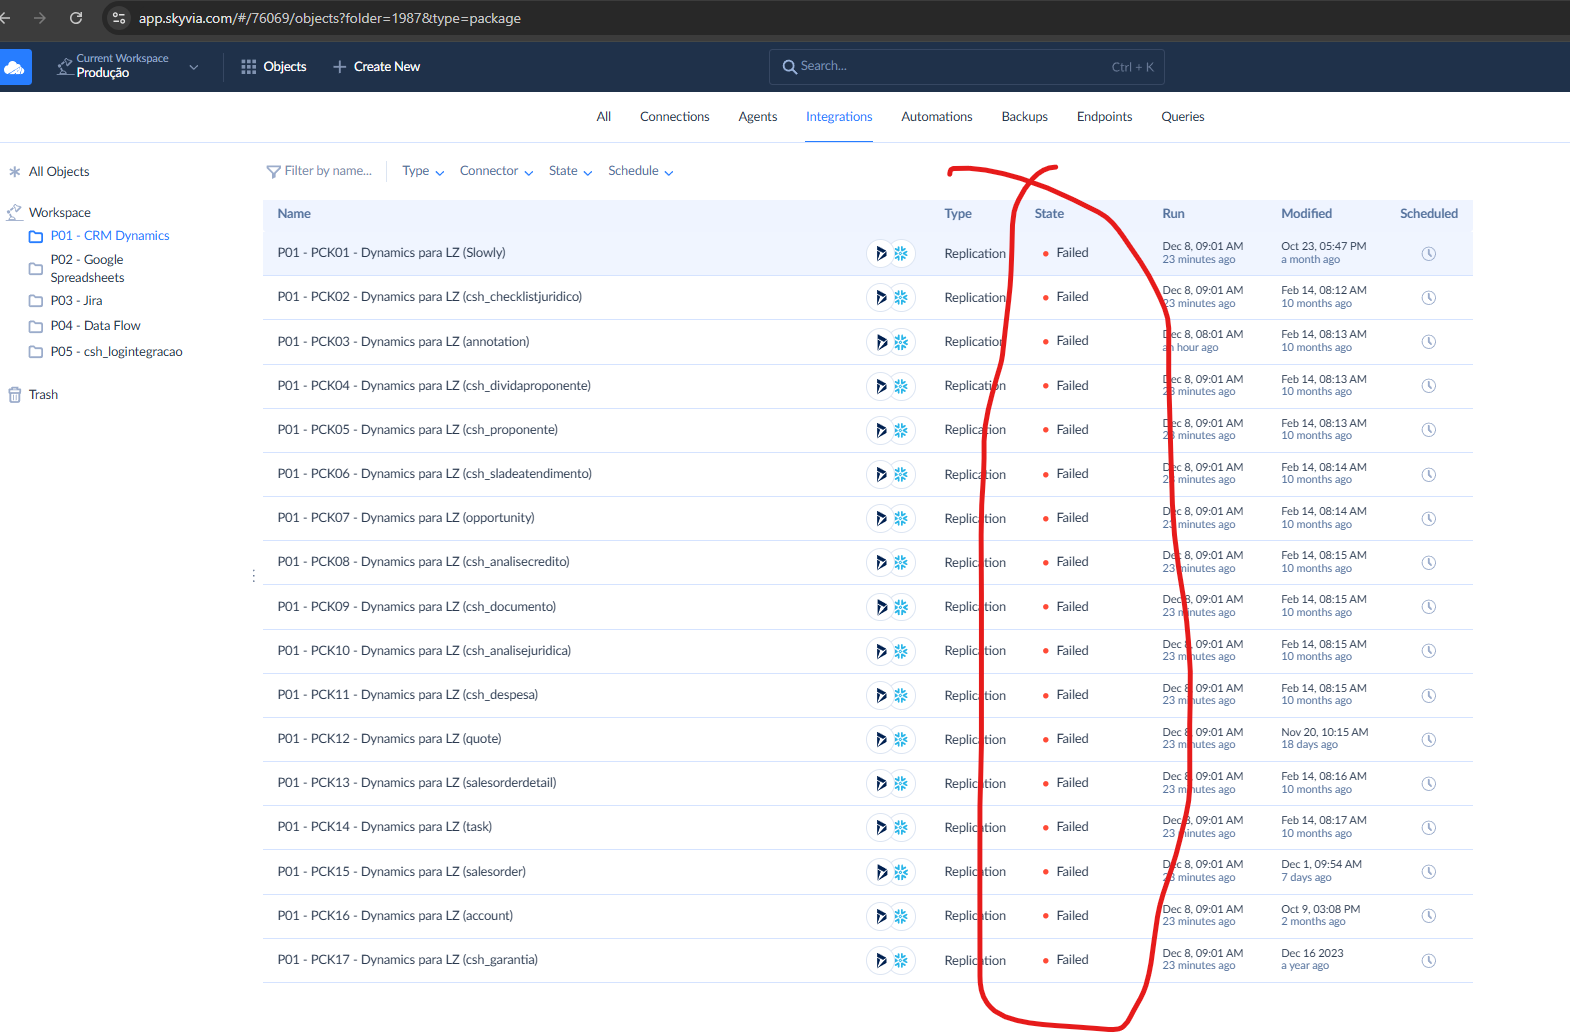Open P05 - csh_logintegracao folder

click(x=116, y=352)
